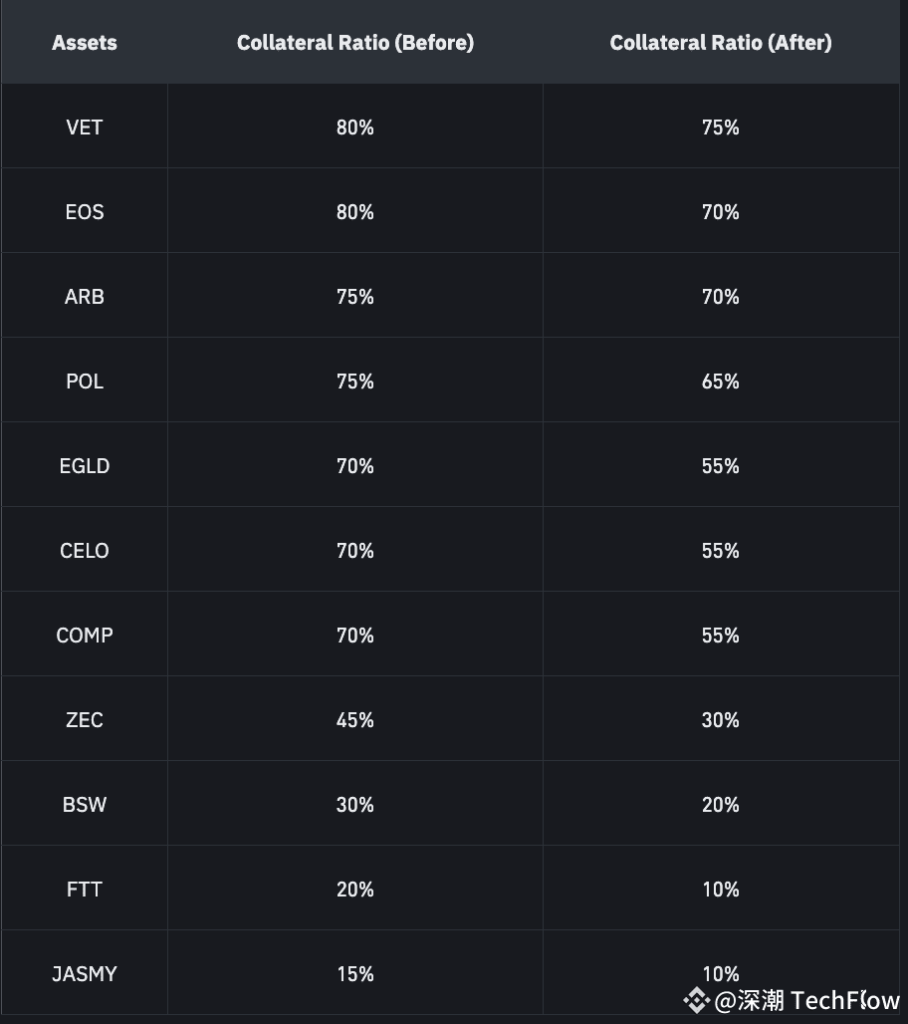Click the Binance logo watermark icon

[697, 1000]
